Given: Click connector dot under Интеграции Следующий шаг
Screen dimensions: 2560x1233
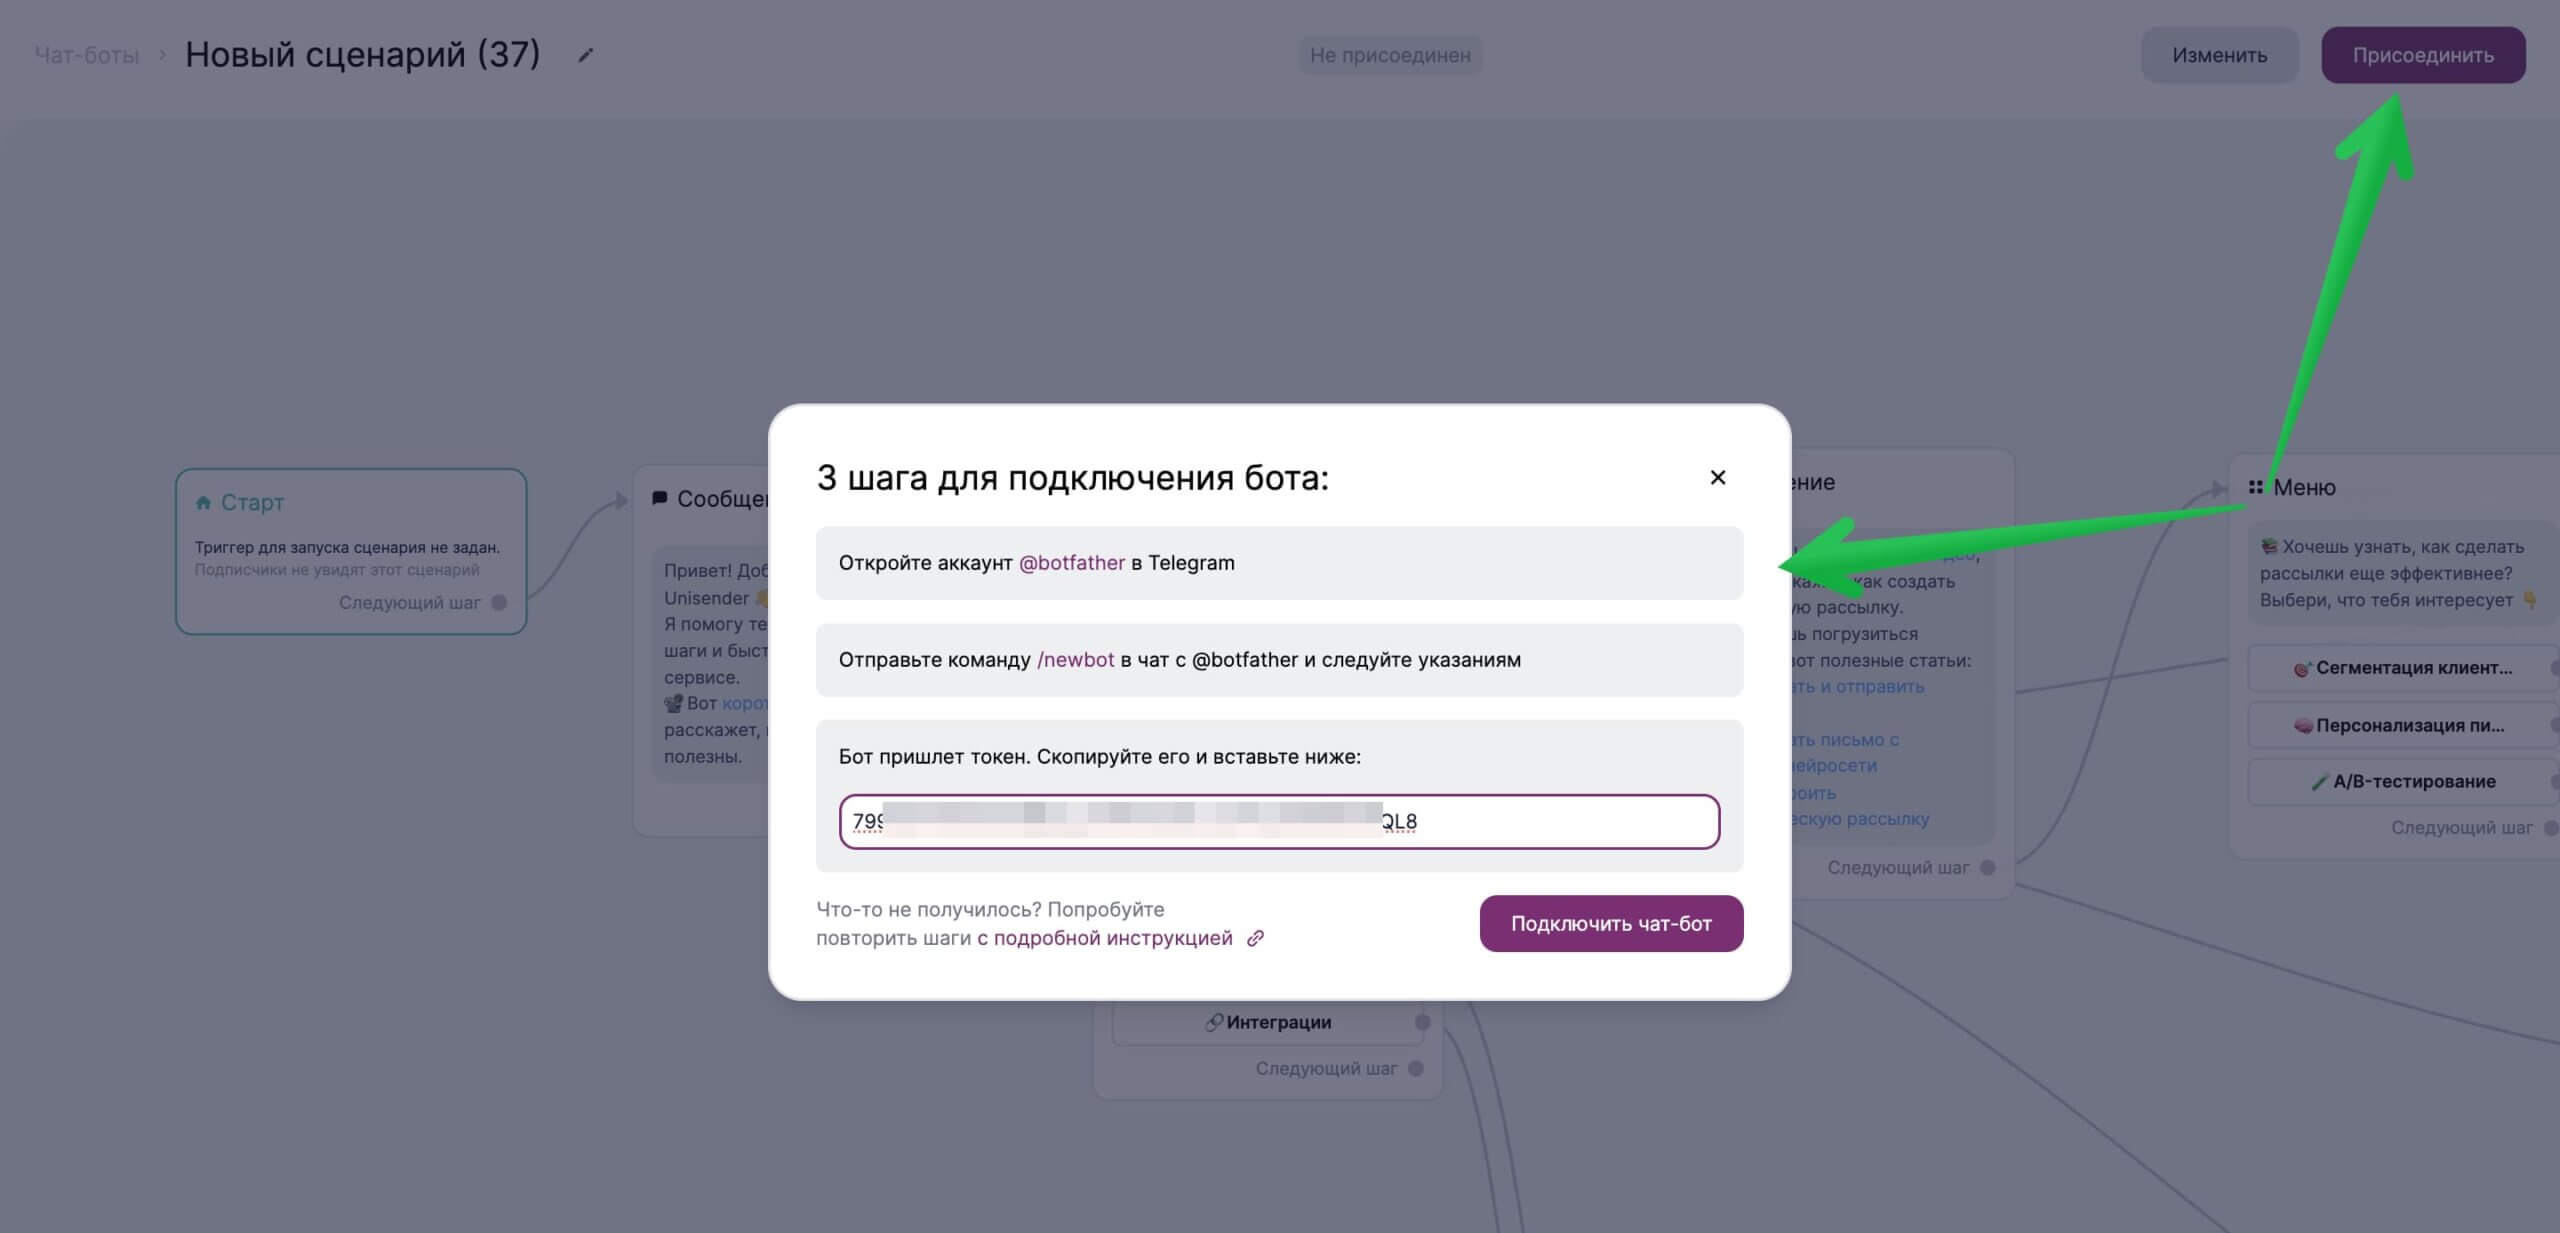Looking at the screenshot, I should (x=1415, y=1069).
